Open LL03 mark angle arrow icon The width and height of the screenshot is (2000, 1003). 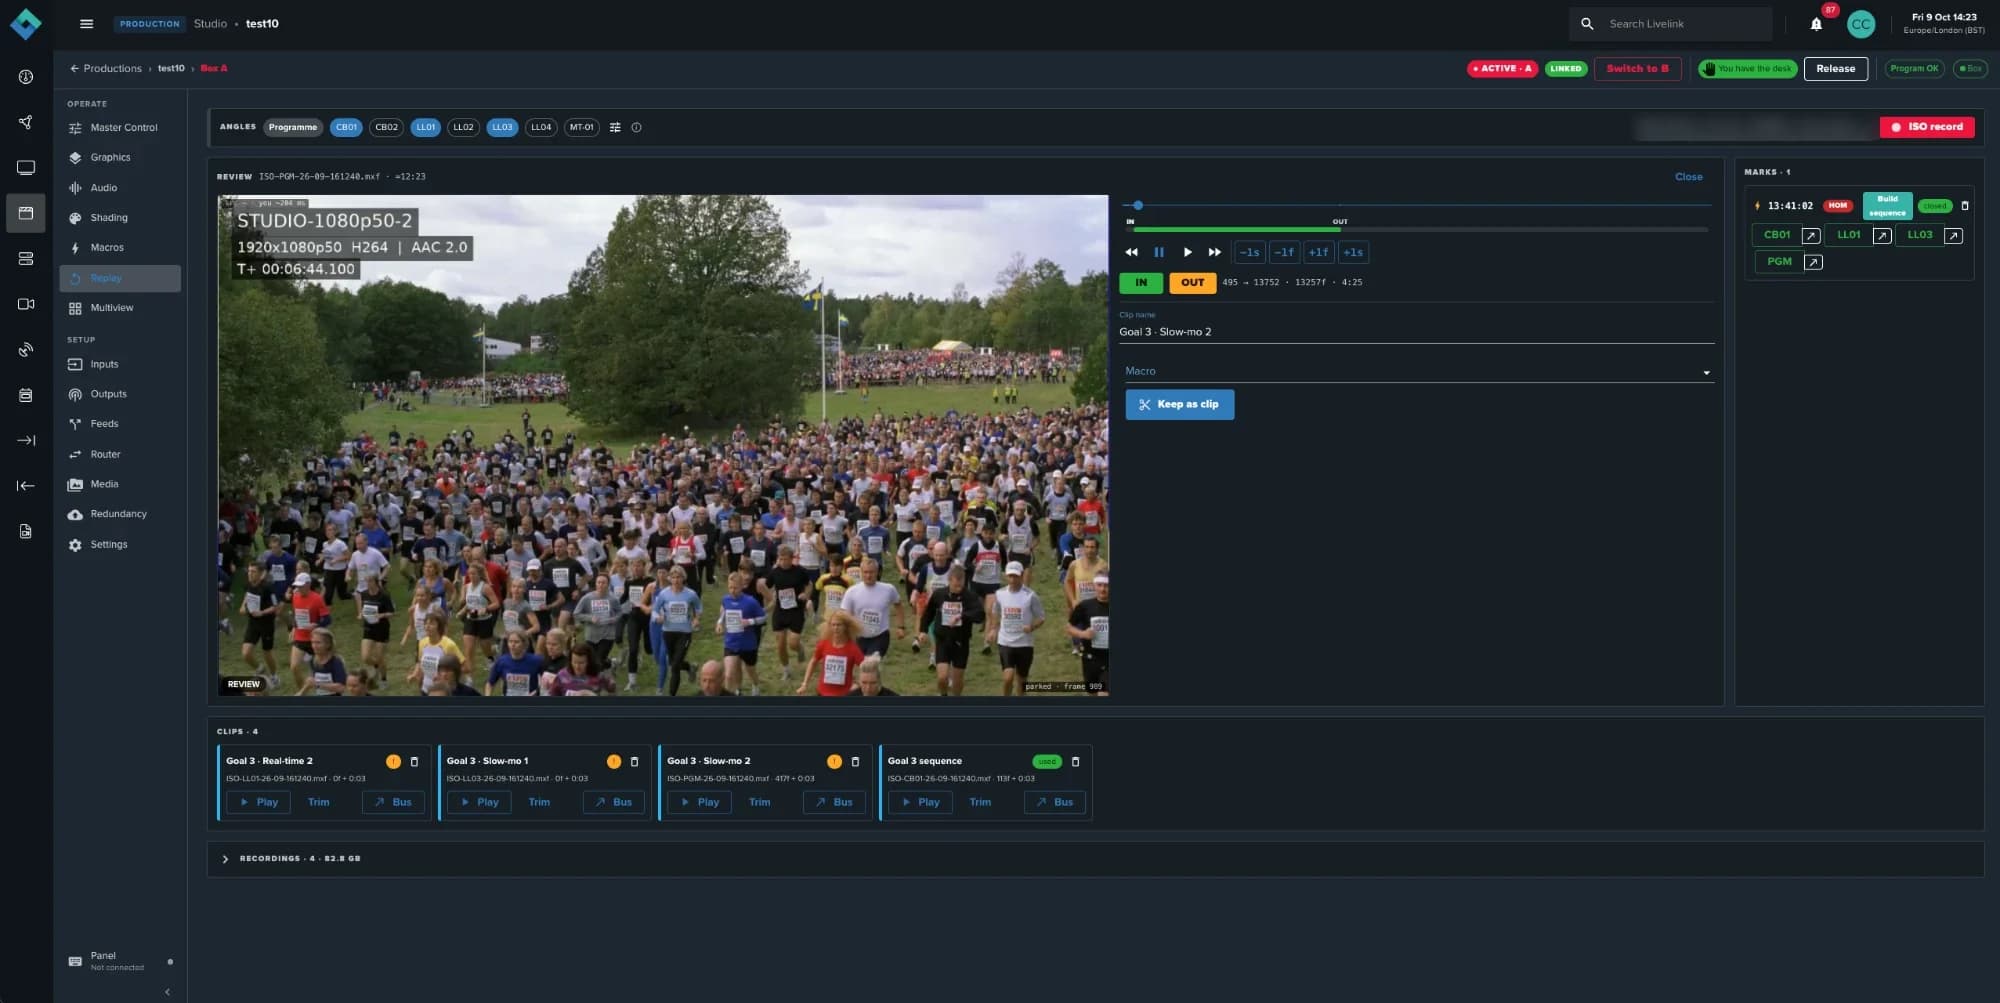[x=1953, y=236]
